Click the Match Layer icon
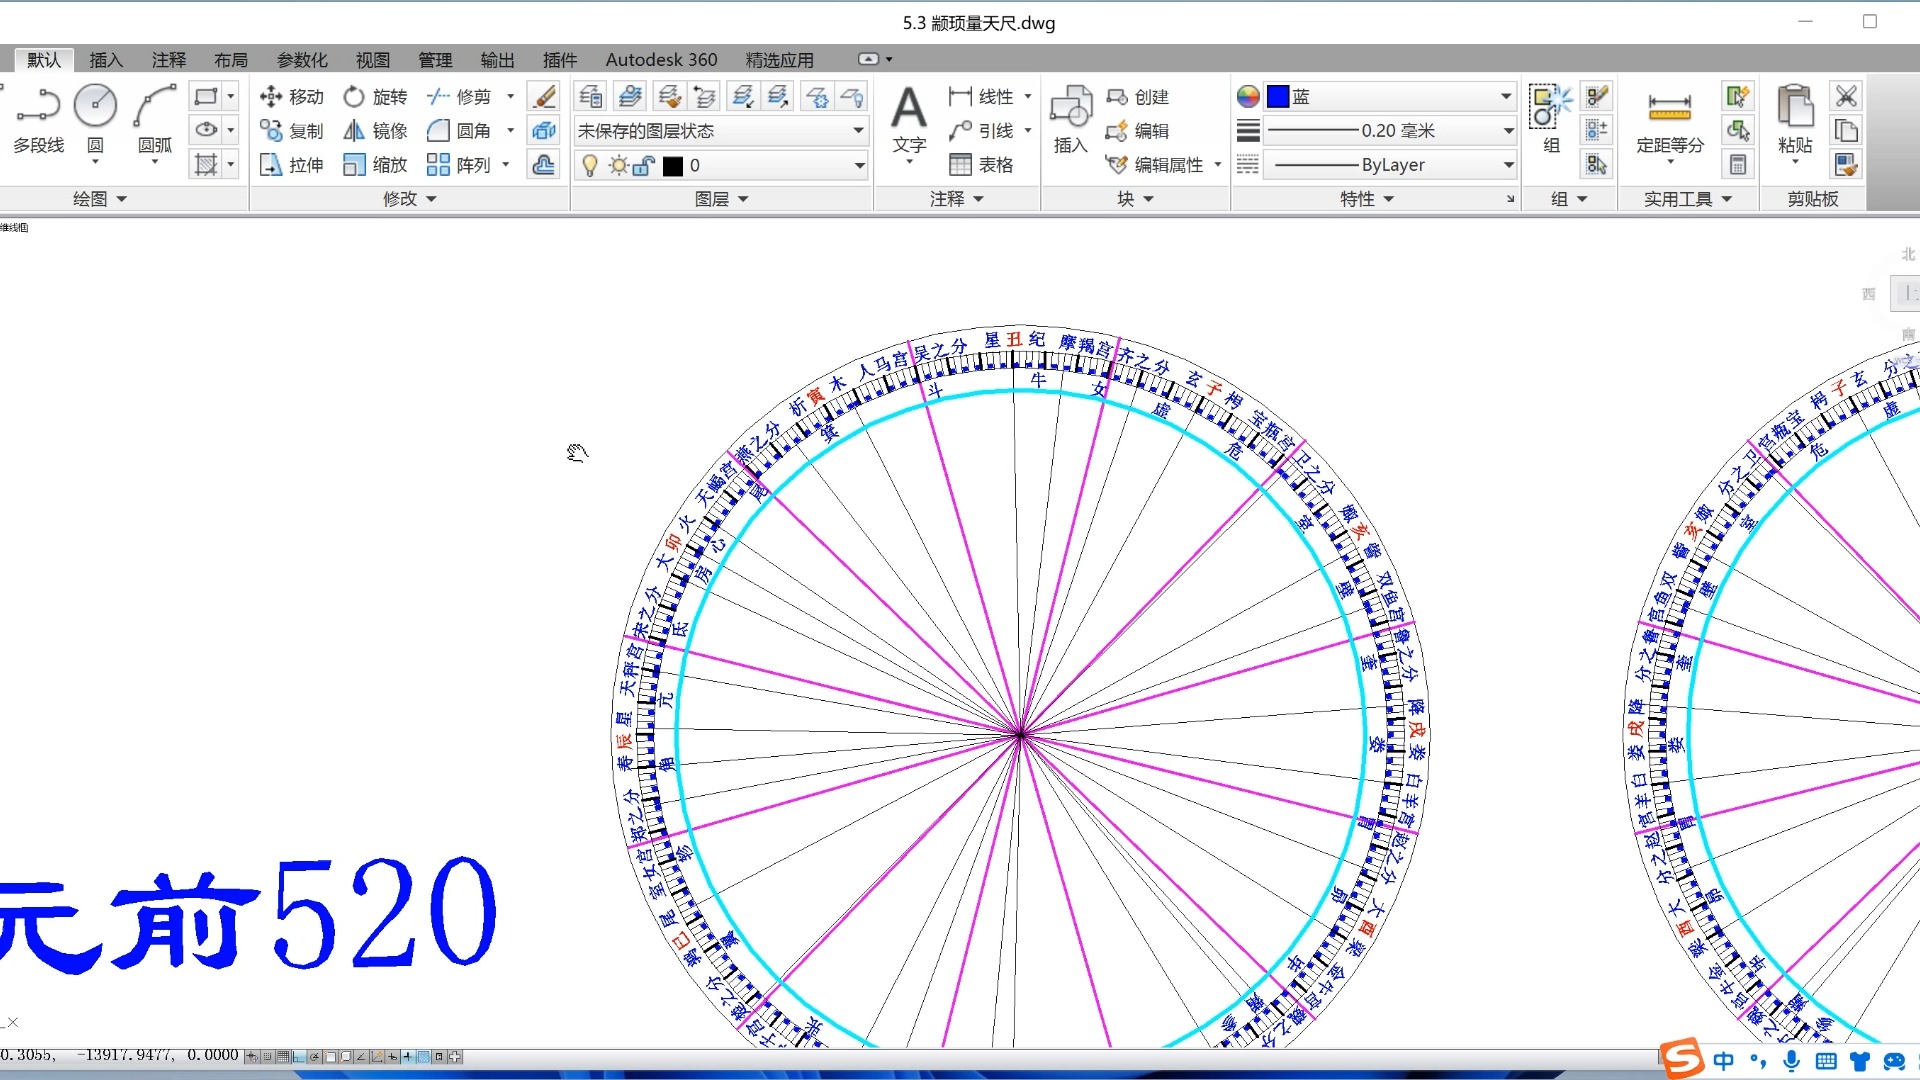1920x1080 pixels. click(670, 96)
